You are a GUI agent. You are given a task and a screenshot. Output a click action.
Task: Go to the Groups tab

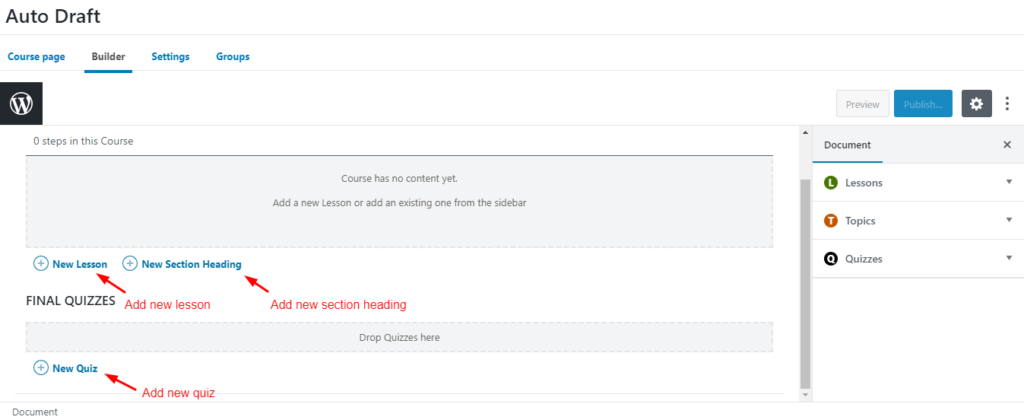pos(232,57)
